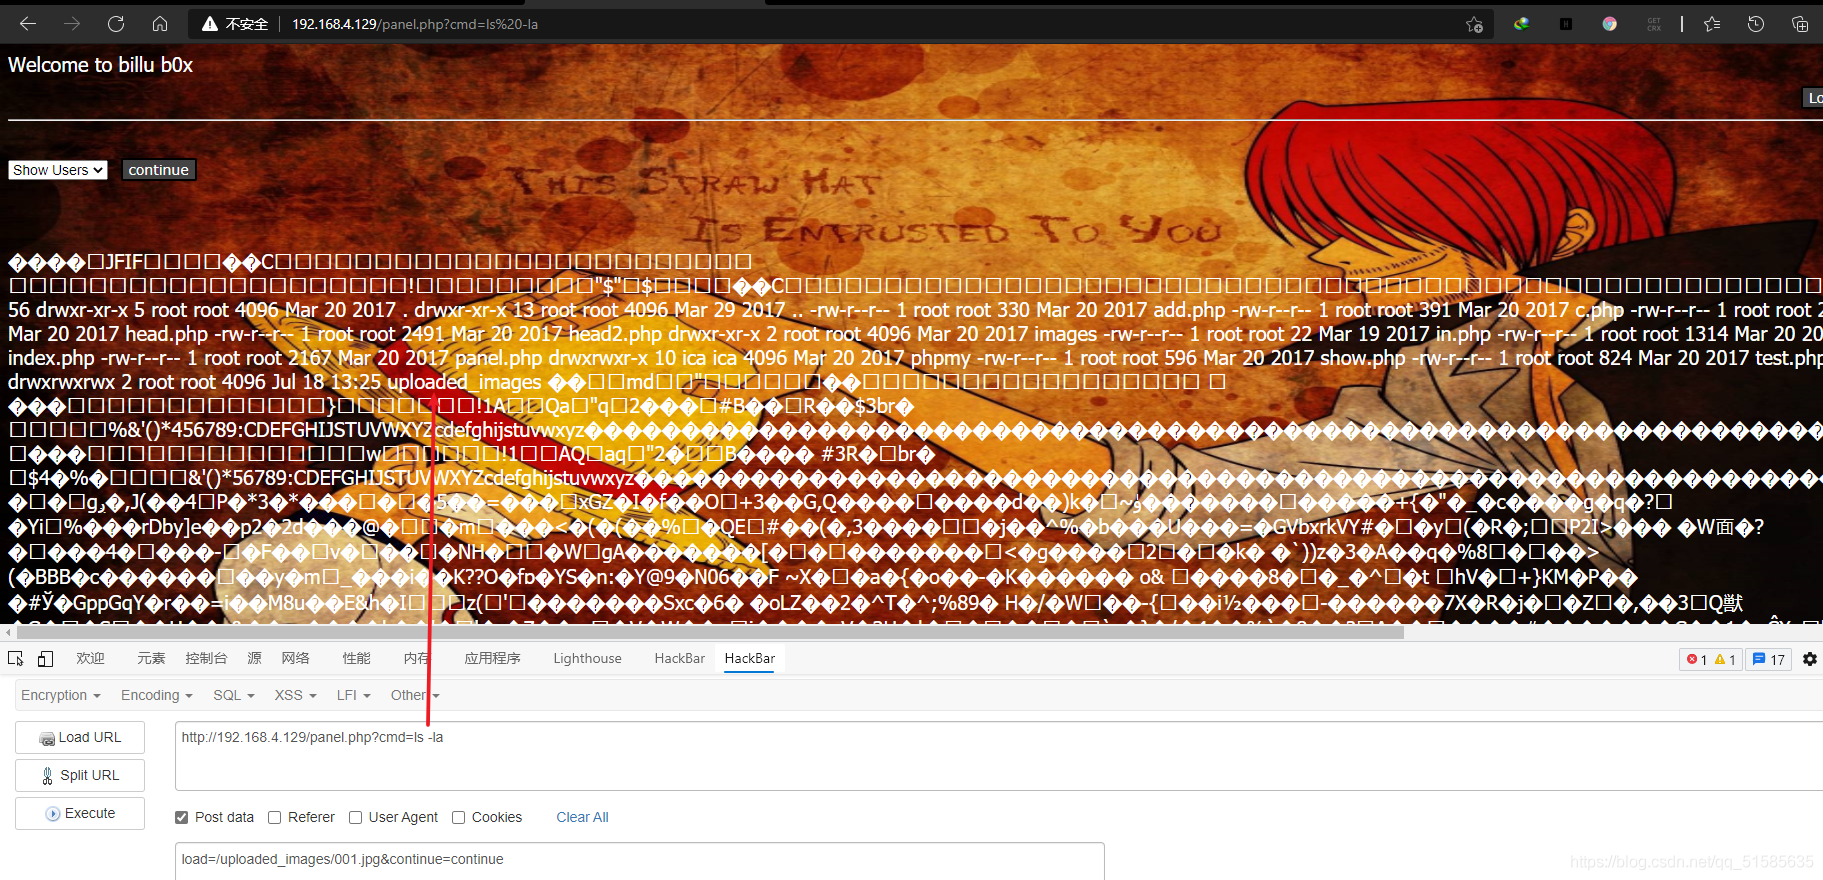Click the Clear All link
Image resolution: width=1823 pixels, height=880 pixels.
(x=582, y=817)
